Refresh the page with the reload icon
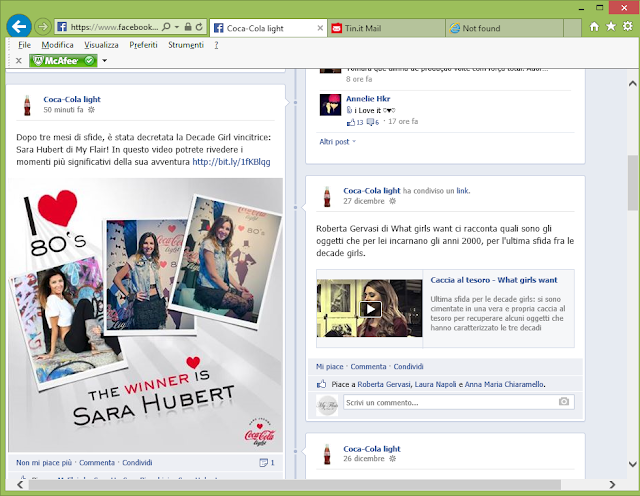Screen dimensions: 640x496 coord(199,27)
